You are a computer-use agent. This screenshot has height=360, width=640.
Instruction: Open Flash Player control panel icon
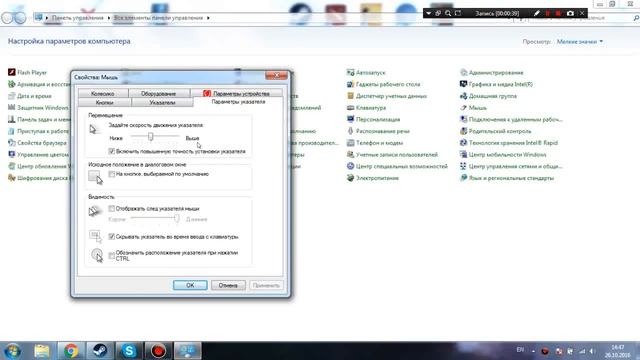pyautogui.click(x=27, y=72)
